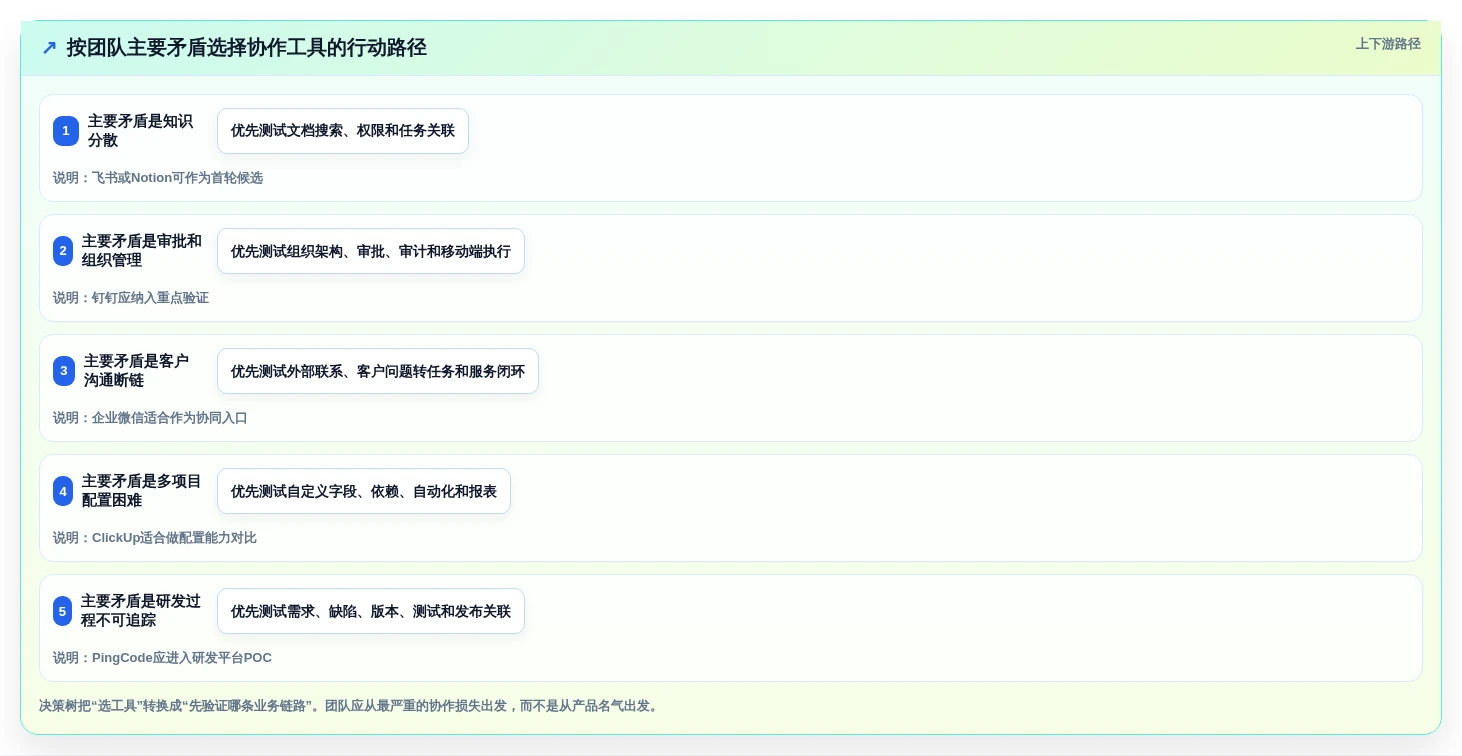Click number badge 5 for 研发过程不可追踪
The height and width of the screenshot is (756, 1462).
click(63, 611)
